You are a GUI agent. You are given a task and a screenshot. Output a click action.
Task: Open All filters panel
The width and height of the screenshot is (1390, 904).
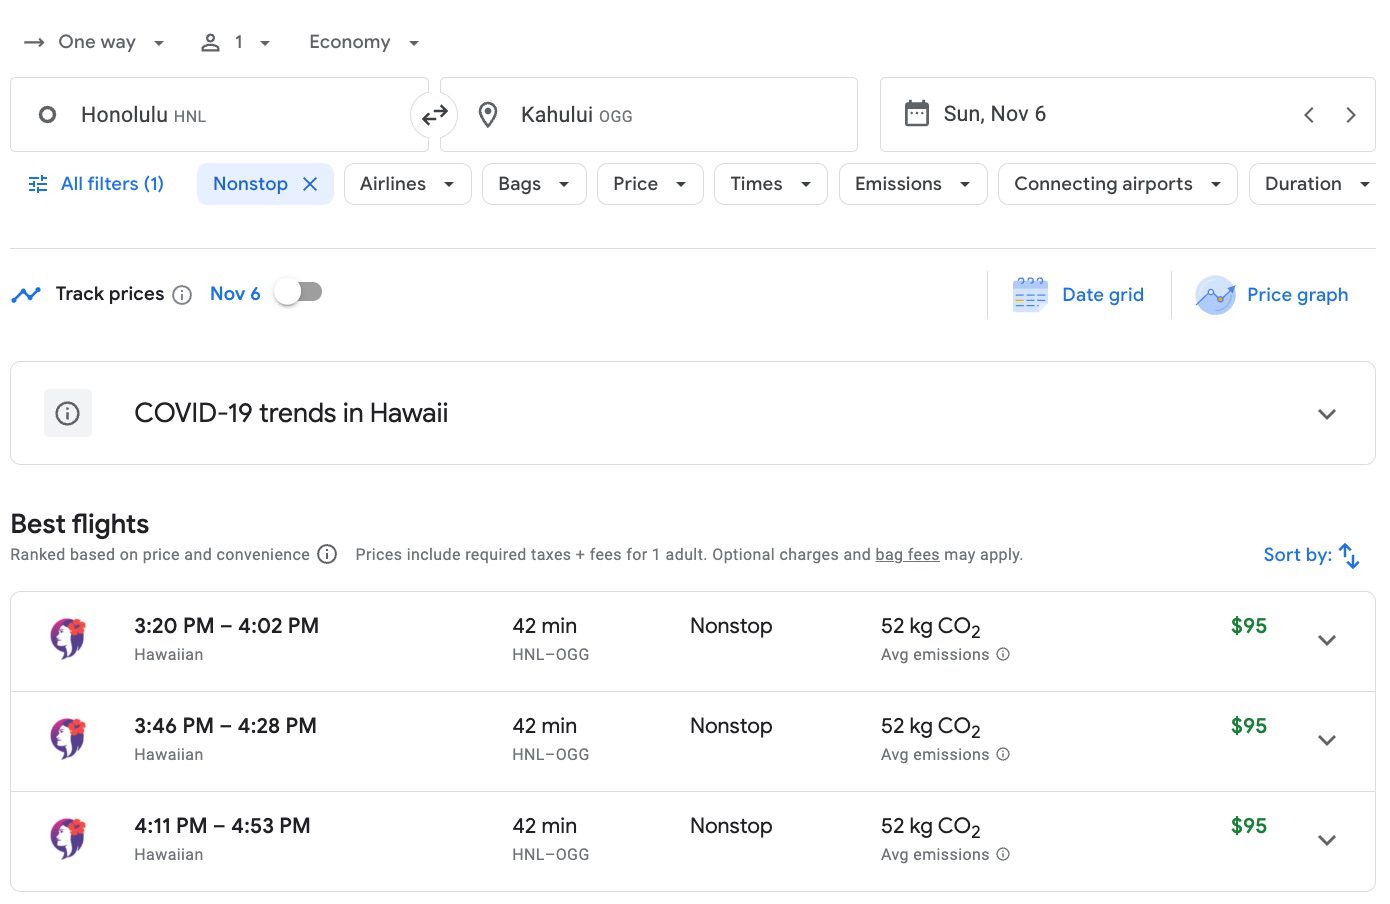[x=97, y=184]
